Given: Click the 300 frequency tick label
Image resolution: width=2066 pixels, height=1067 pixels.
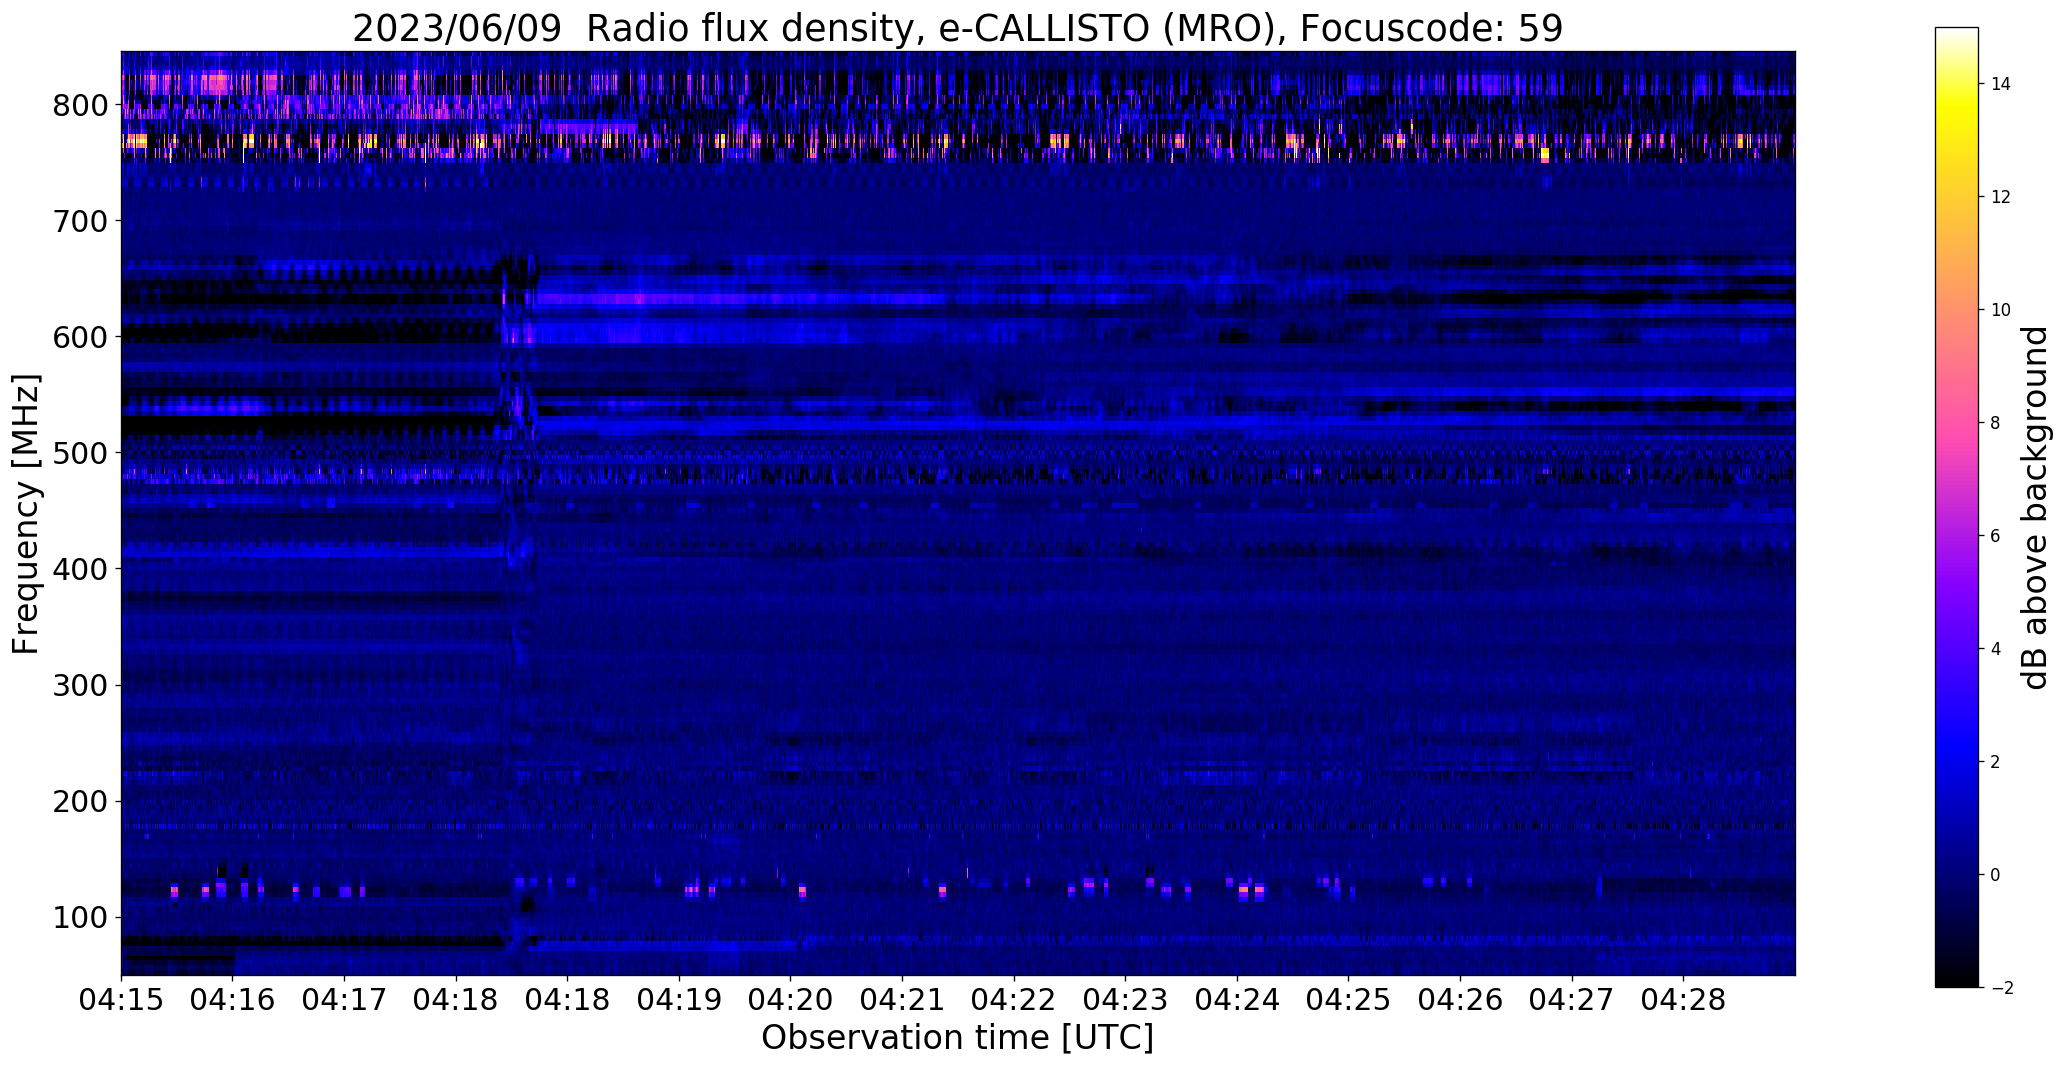Looking at the screenshot, I should point(81,685).
